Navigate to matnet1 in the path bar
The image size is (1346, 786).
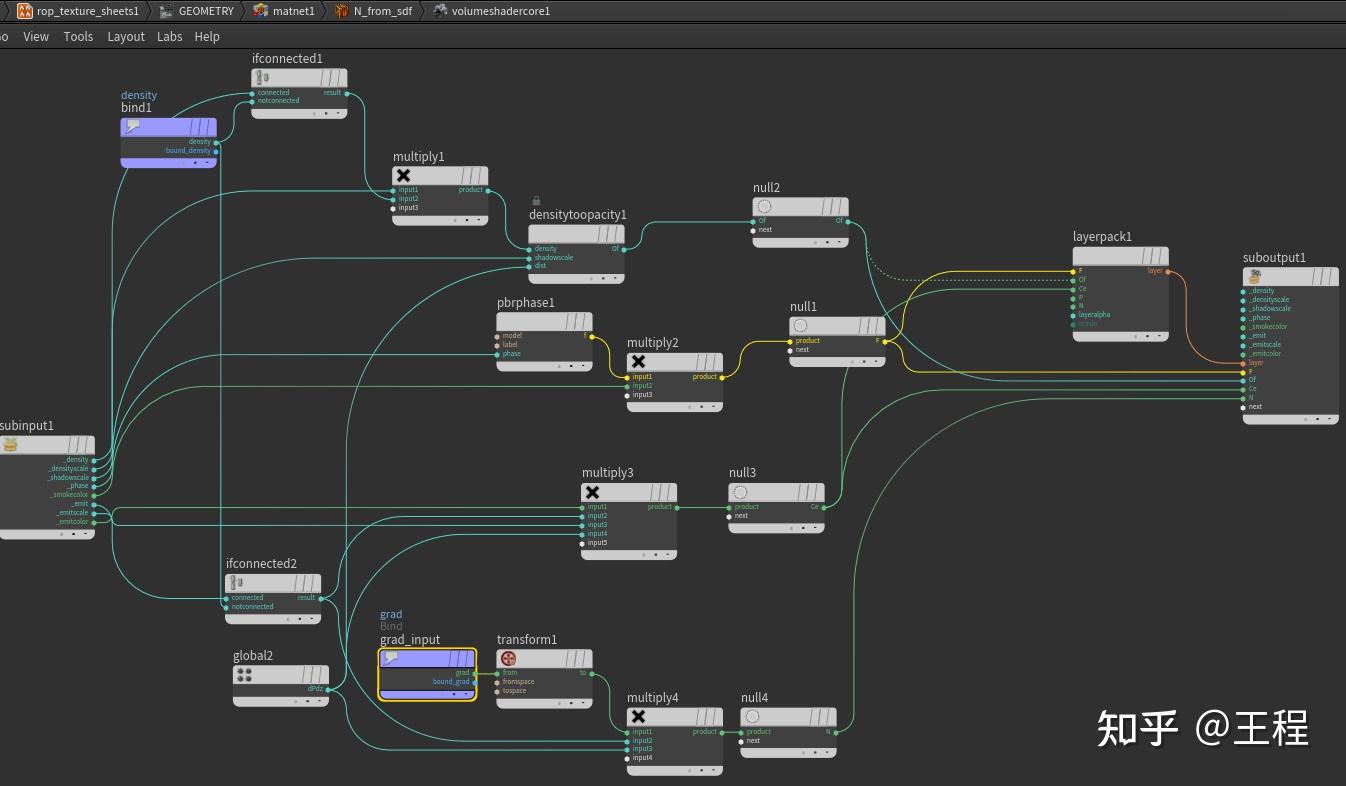(x=293, y=11)
